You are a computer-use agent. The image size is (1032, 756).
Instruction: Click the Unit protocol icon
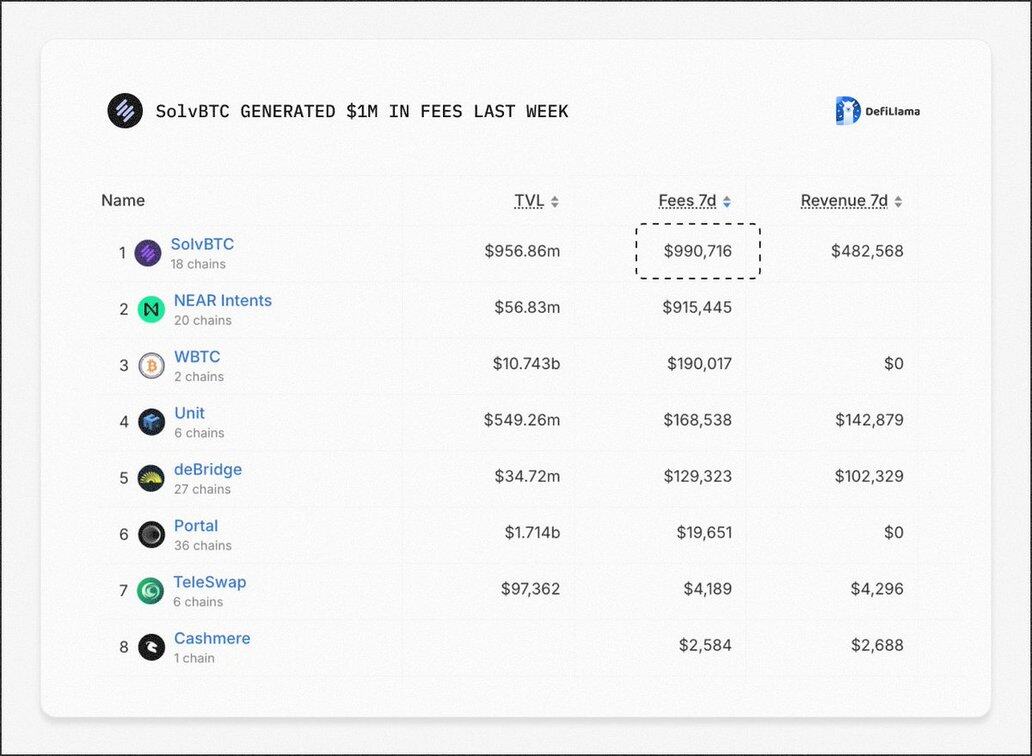click(x=151, y=422)
